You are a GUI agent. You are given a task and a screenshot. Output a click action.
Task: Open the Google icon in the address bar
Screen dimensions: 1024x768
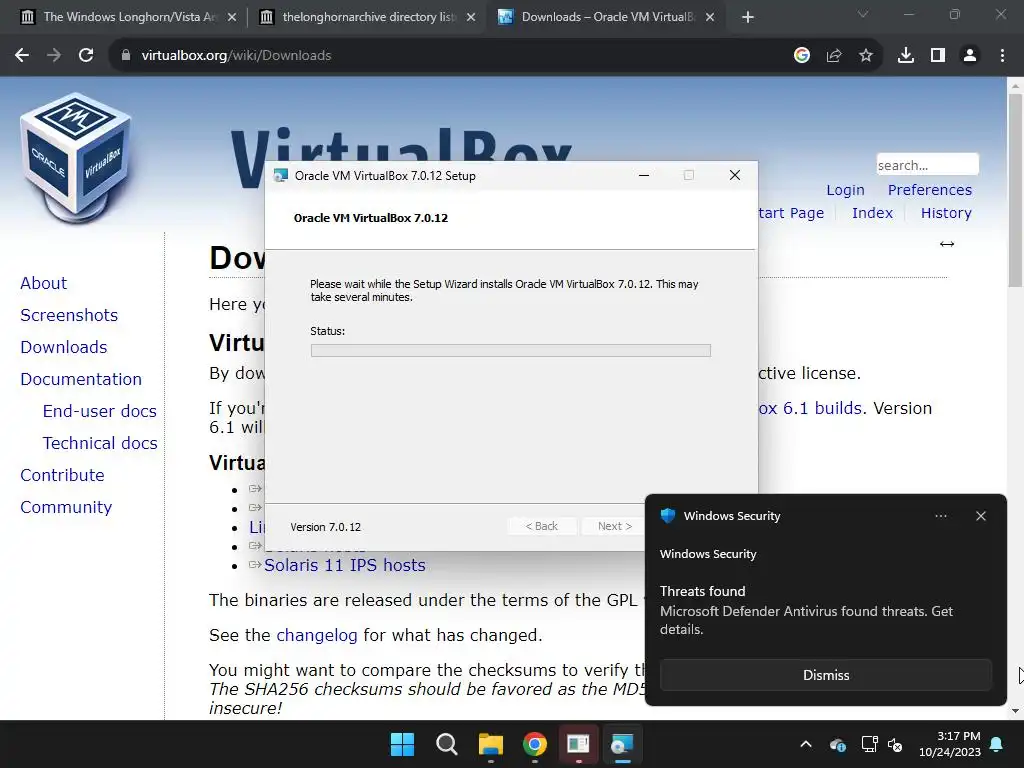[x=802, y=56]
